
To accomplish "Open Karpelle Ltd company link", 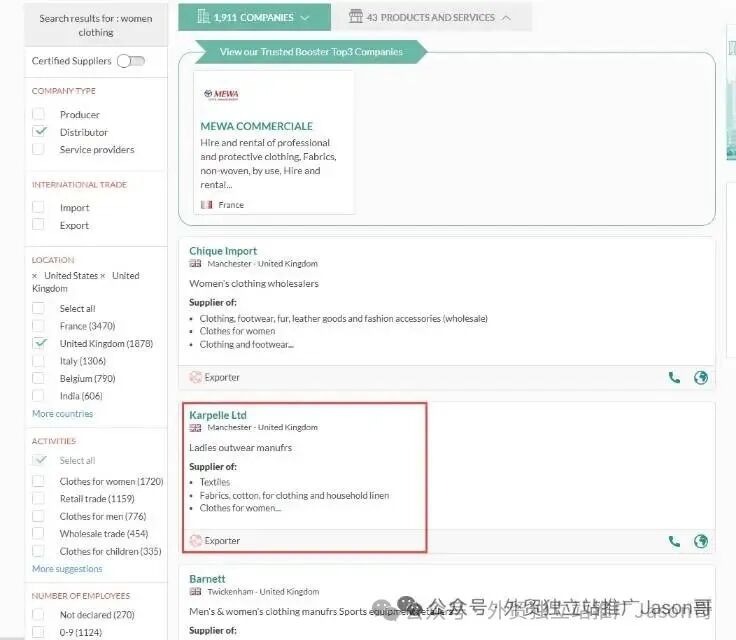I will click(x=218, y=415).
